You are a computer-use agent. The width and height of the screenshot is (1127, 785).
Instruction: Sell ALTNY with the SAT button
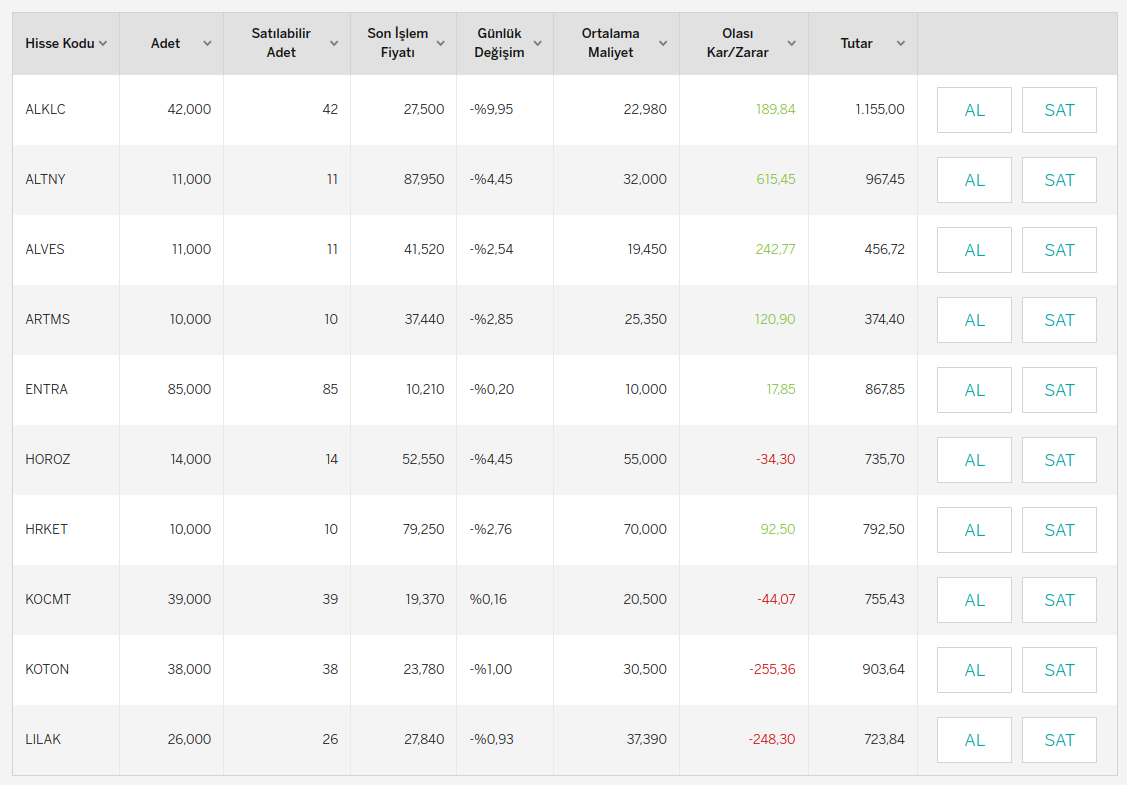point(1059,180)
